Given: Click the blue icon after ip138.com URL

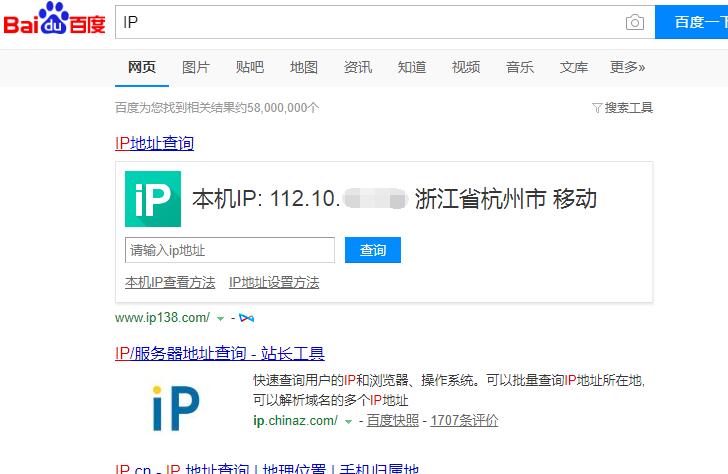Looking at the screenshot, I should click(x=247, y=318).
